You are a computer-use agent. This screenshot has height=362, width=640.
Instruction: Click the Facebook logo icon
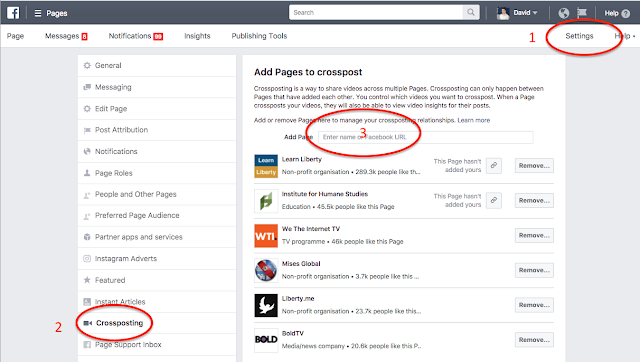click(x=13, y=13)
